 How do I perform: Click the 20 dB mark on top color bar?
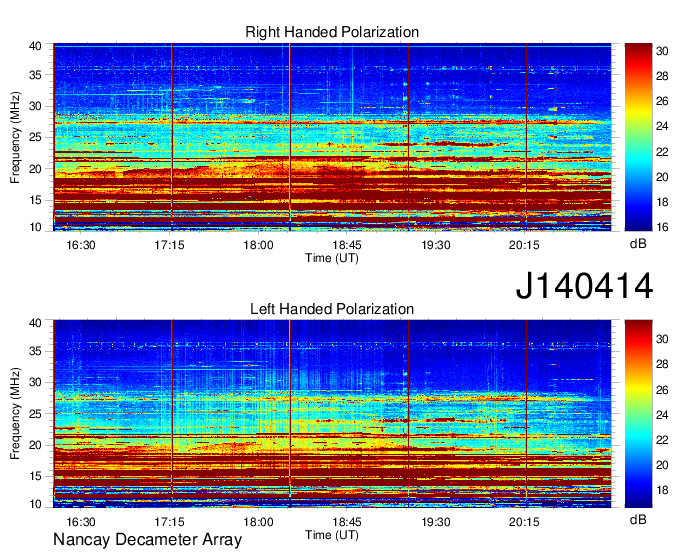tap(662, 177)
